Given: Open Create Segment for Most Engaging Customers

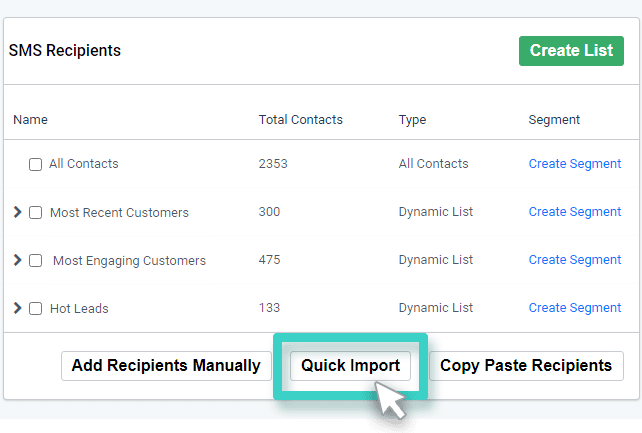Looking at the screenshot, I should point(575,259).
